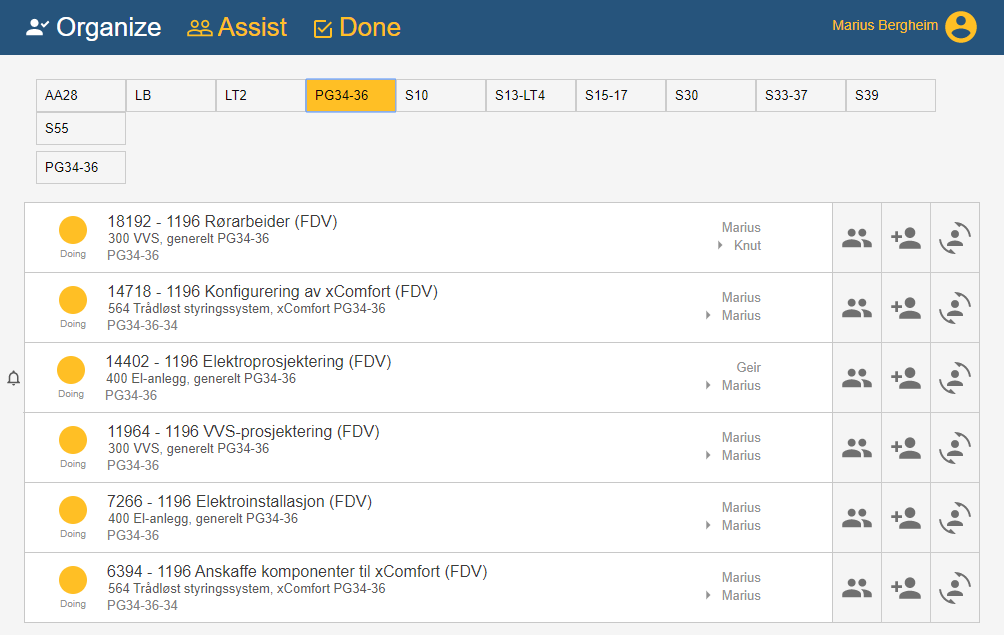Switch to the Assist tab
The image size is (1004, 635).
[x=238, y=27]
